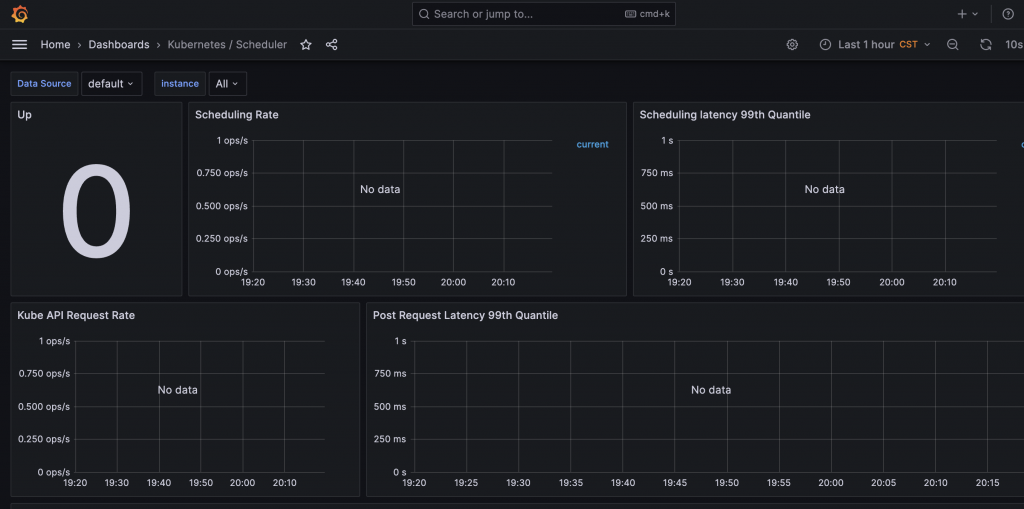The image size is (1024, 509).
Task: Click the CST timezone label
Action: pyautogui.click(x=908, y=44)
